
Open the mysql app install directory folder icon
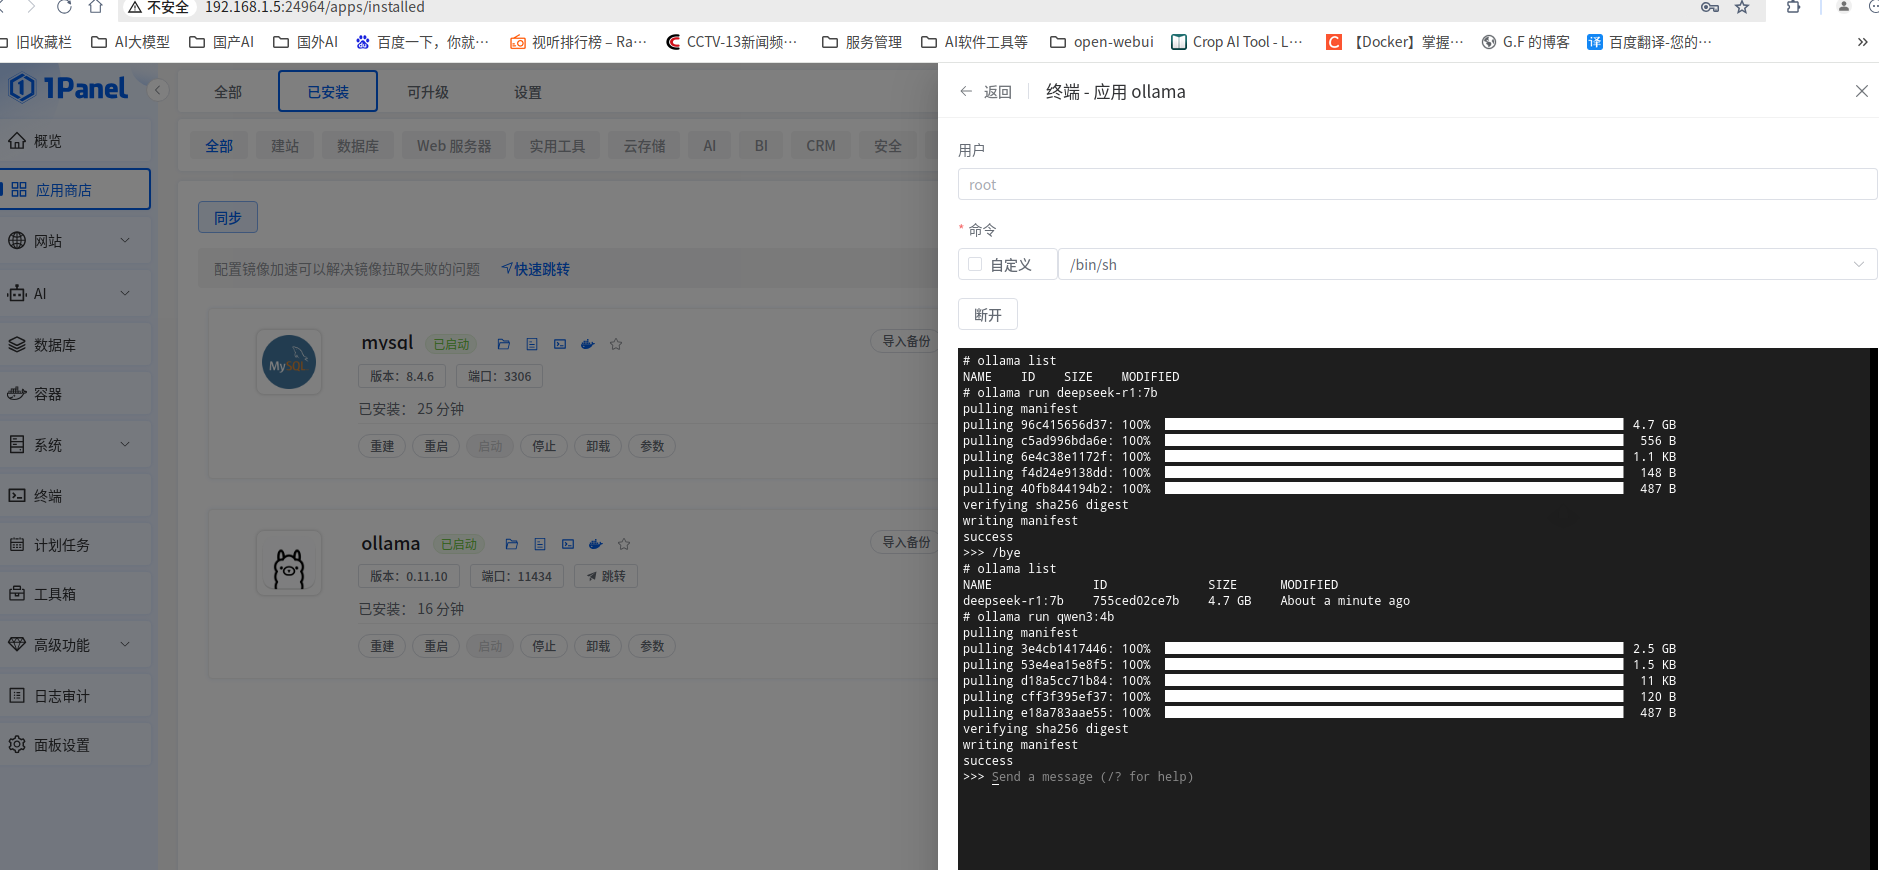504,344
